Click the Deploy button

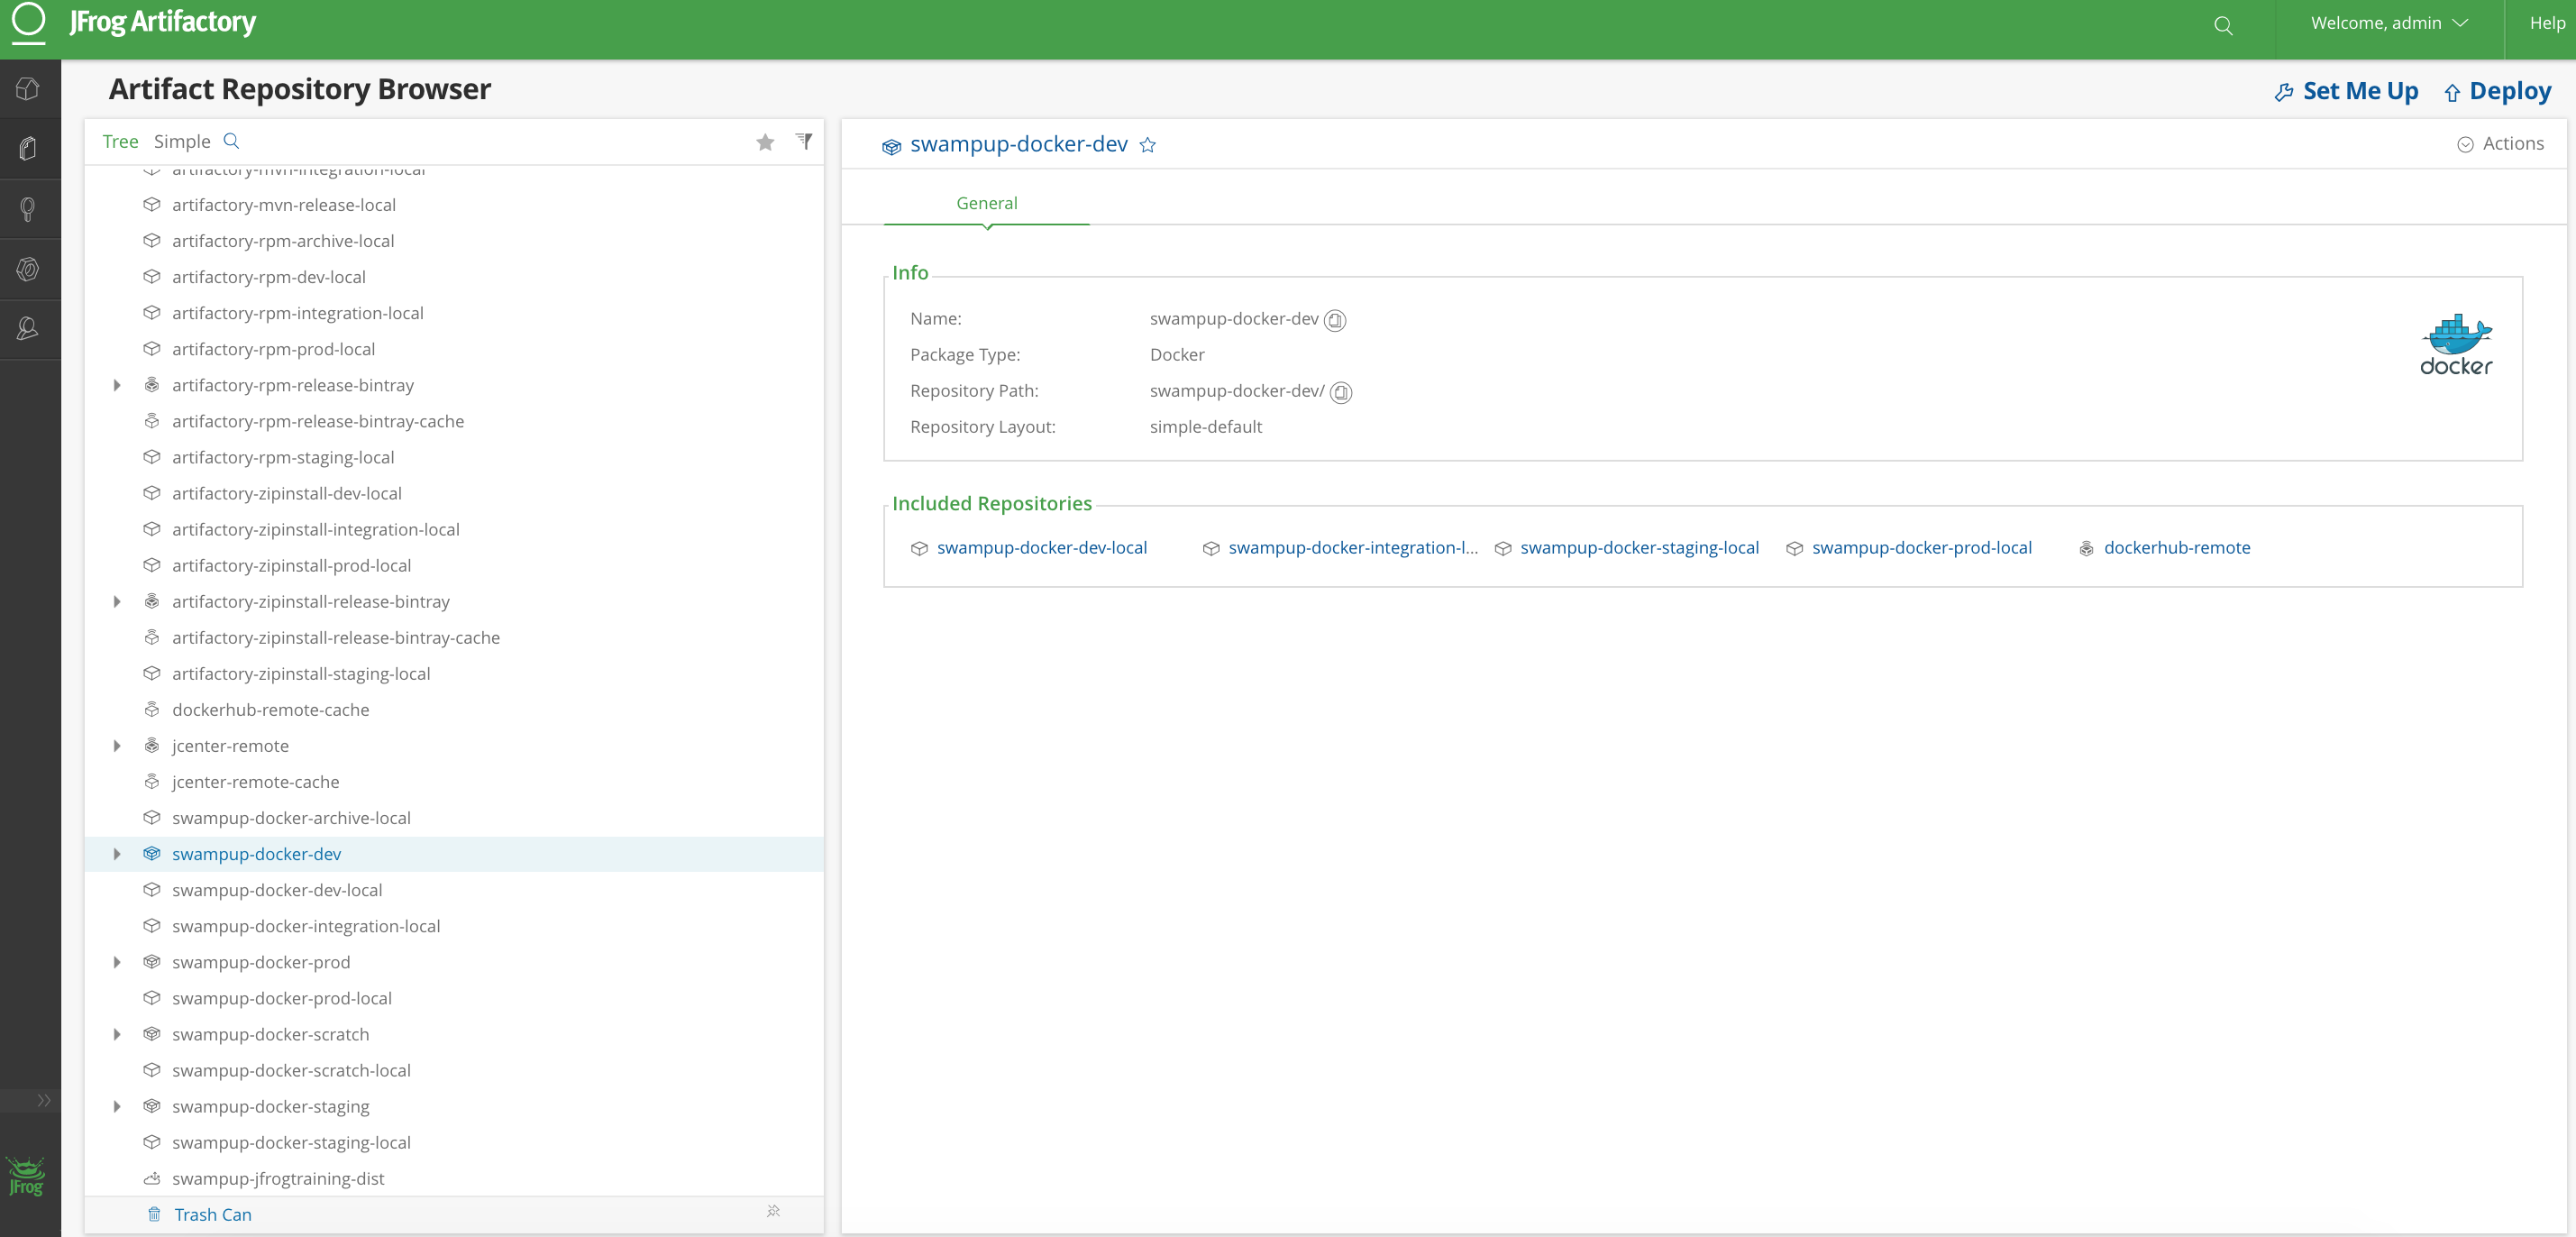2497,91
